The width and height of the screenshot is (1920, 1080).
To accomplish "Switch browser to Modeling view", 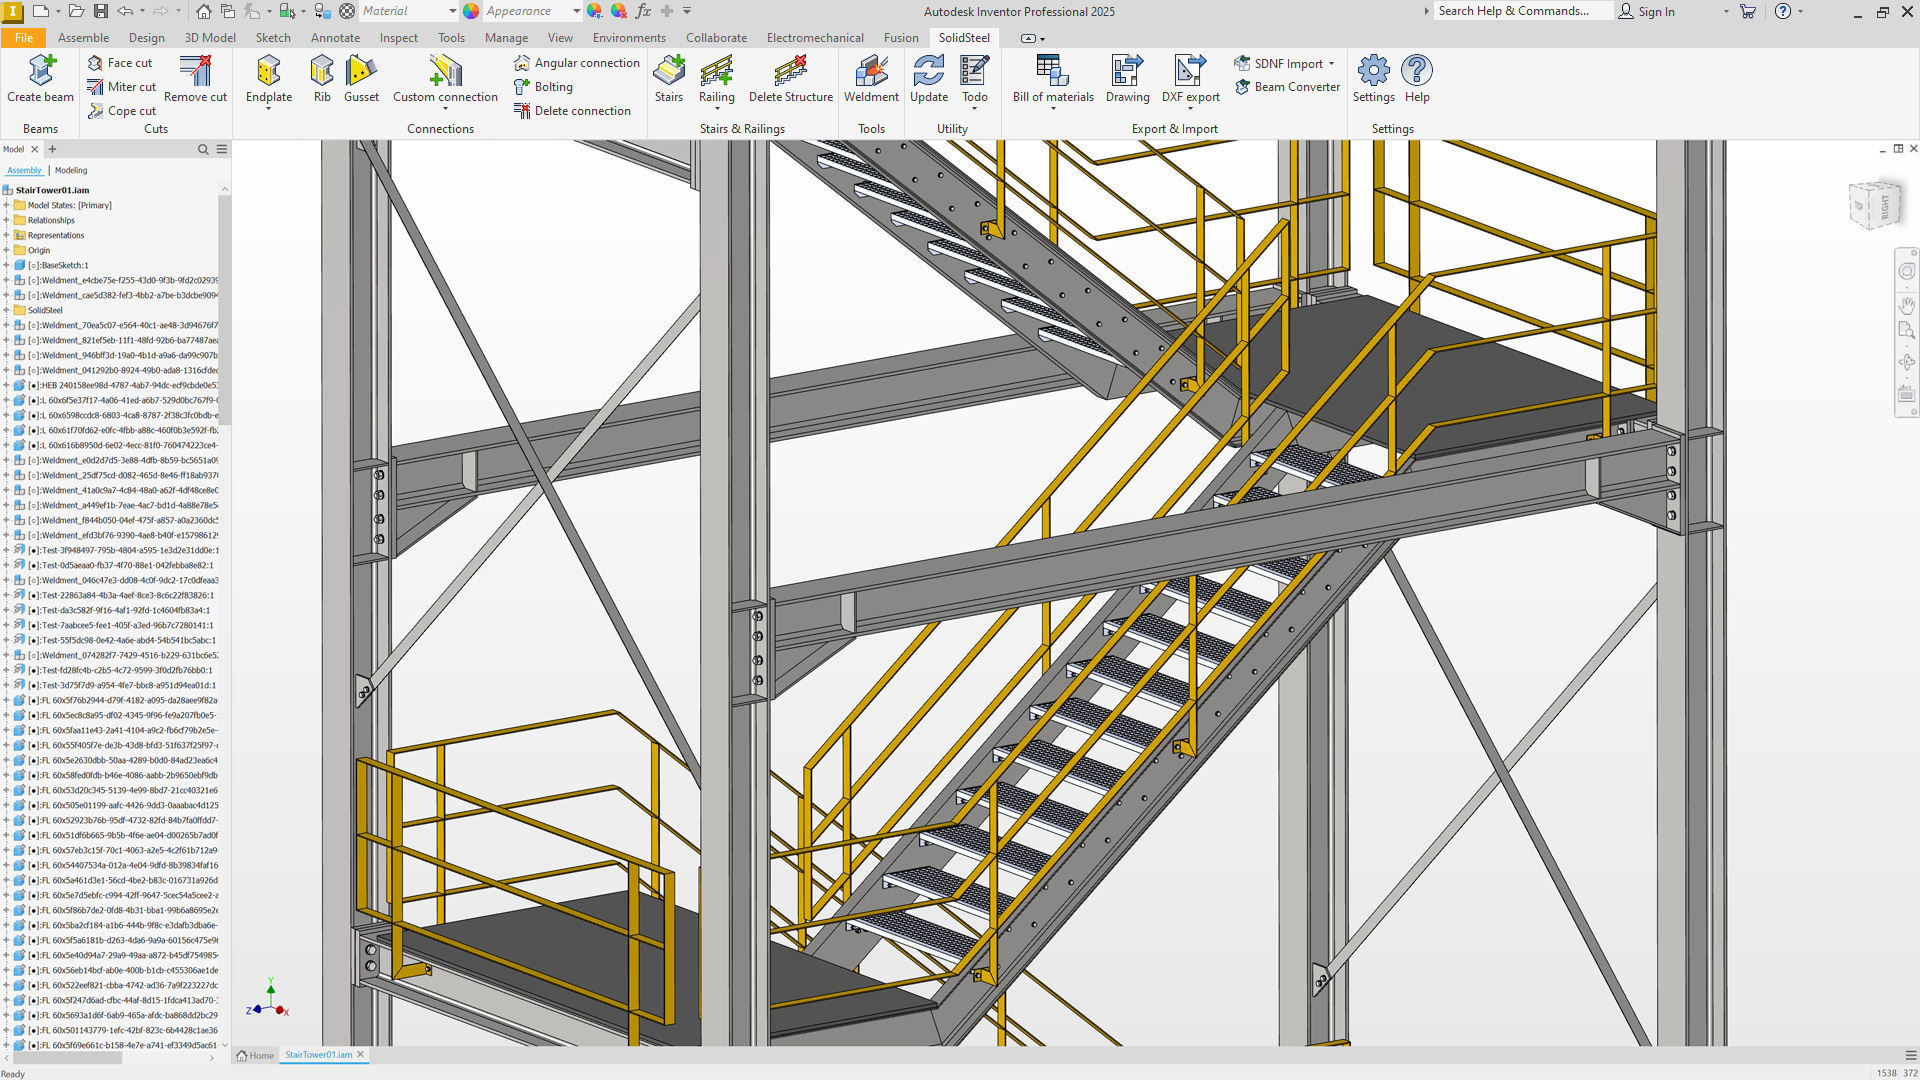I will (x=71, y=170).
